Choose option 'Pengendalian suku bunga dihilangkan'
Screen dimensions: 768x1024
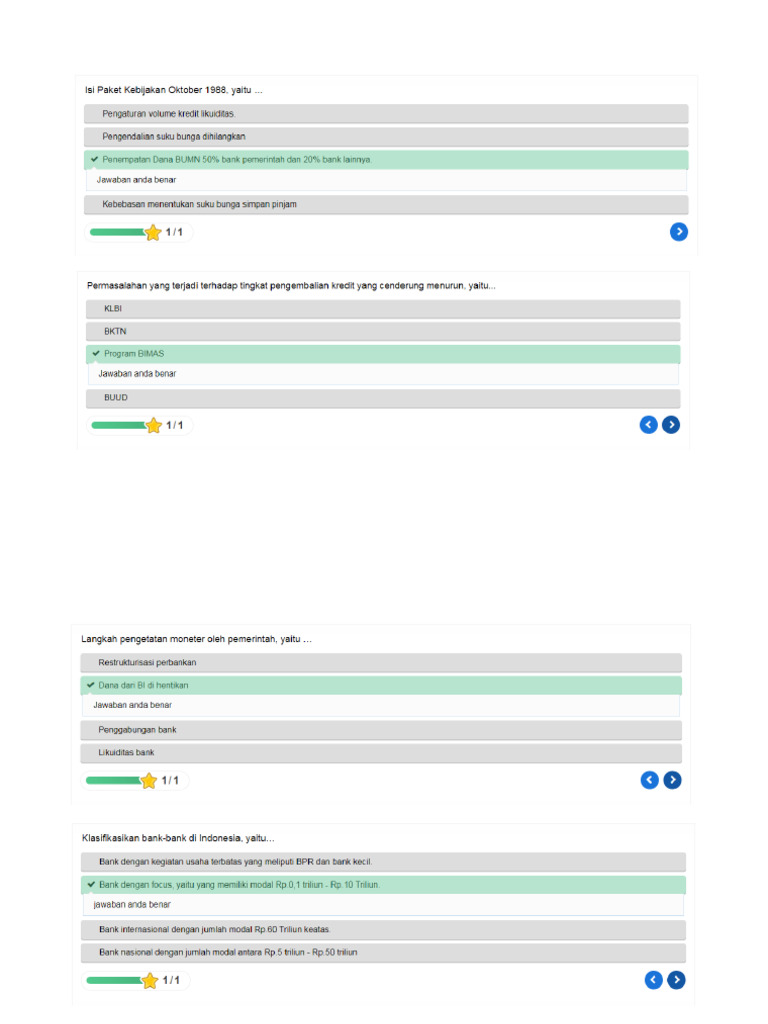386,136
